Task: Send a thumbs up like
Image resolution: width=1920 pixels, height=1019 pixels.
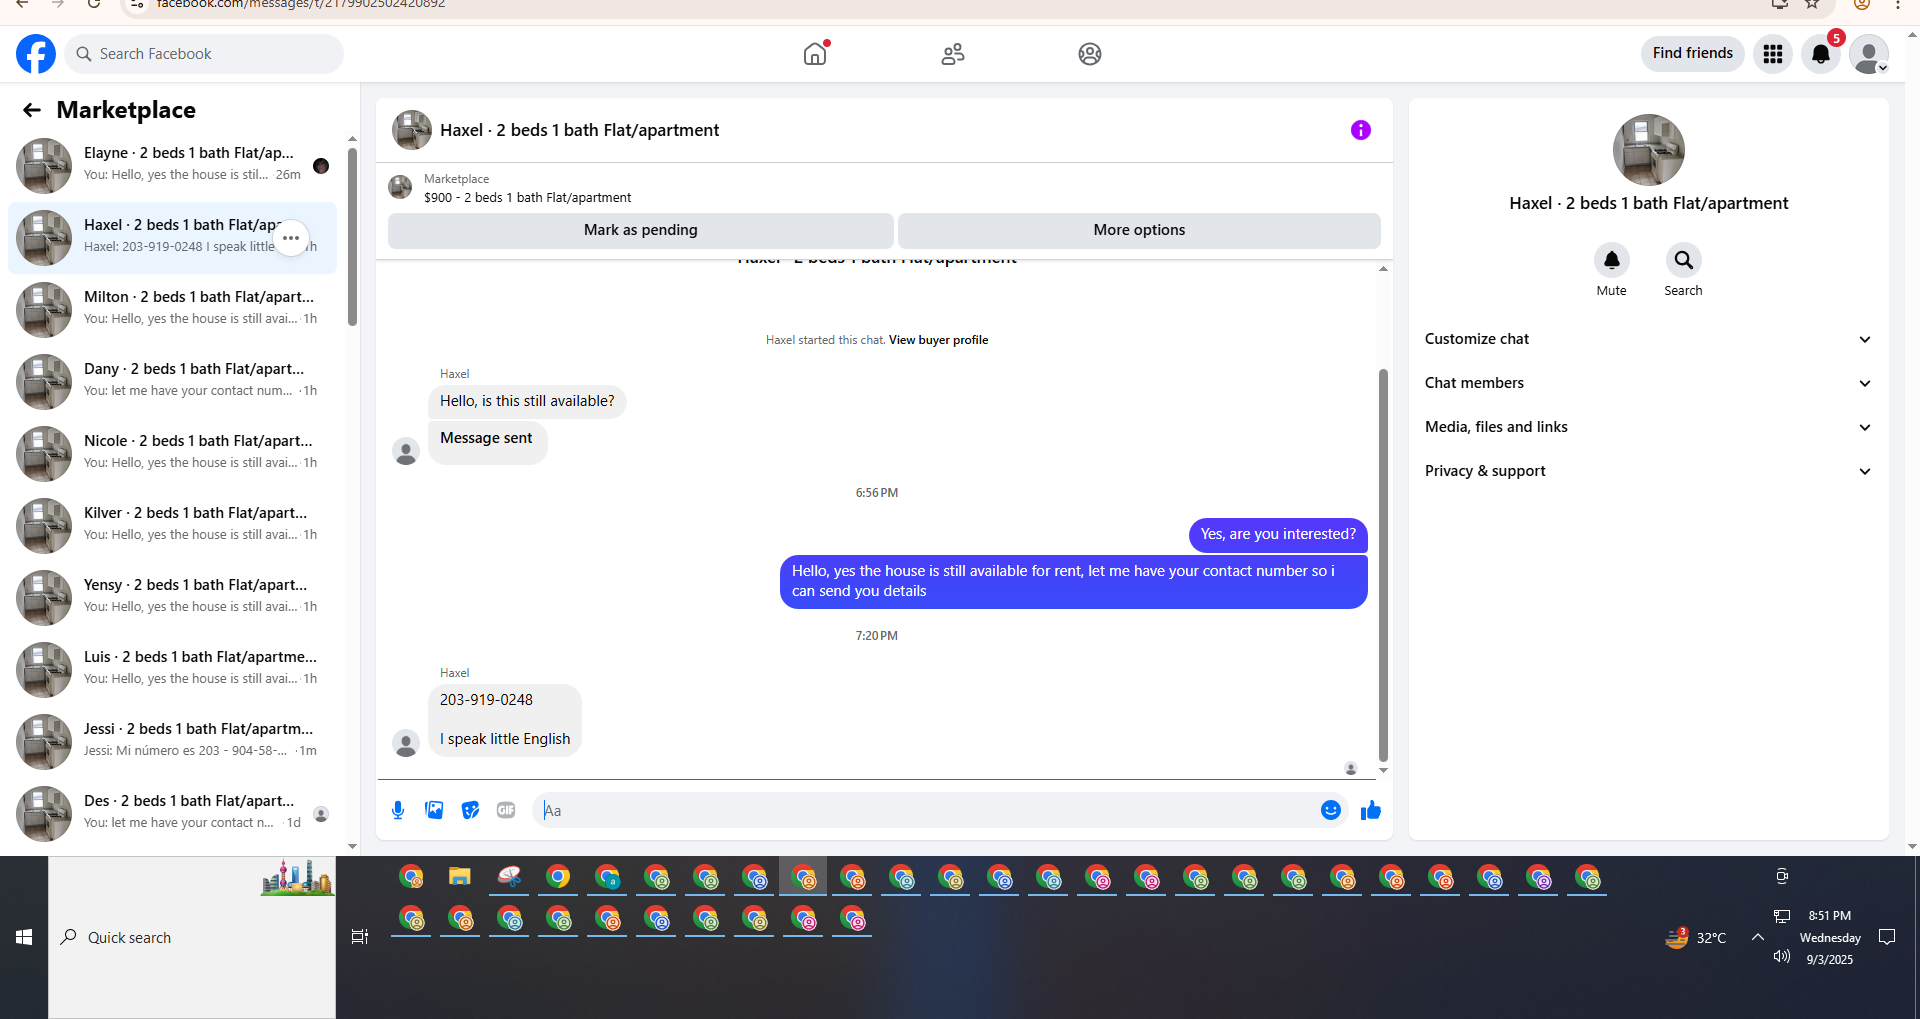Action: (x=1371, y=810)
